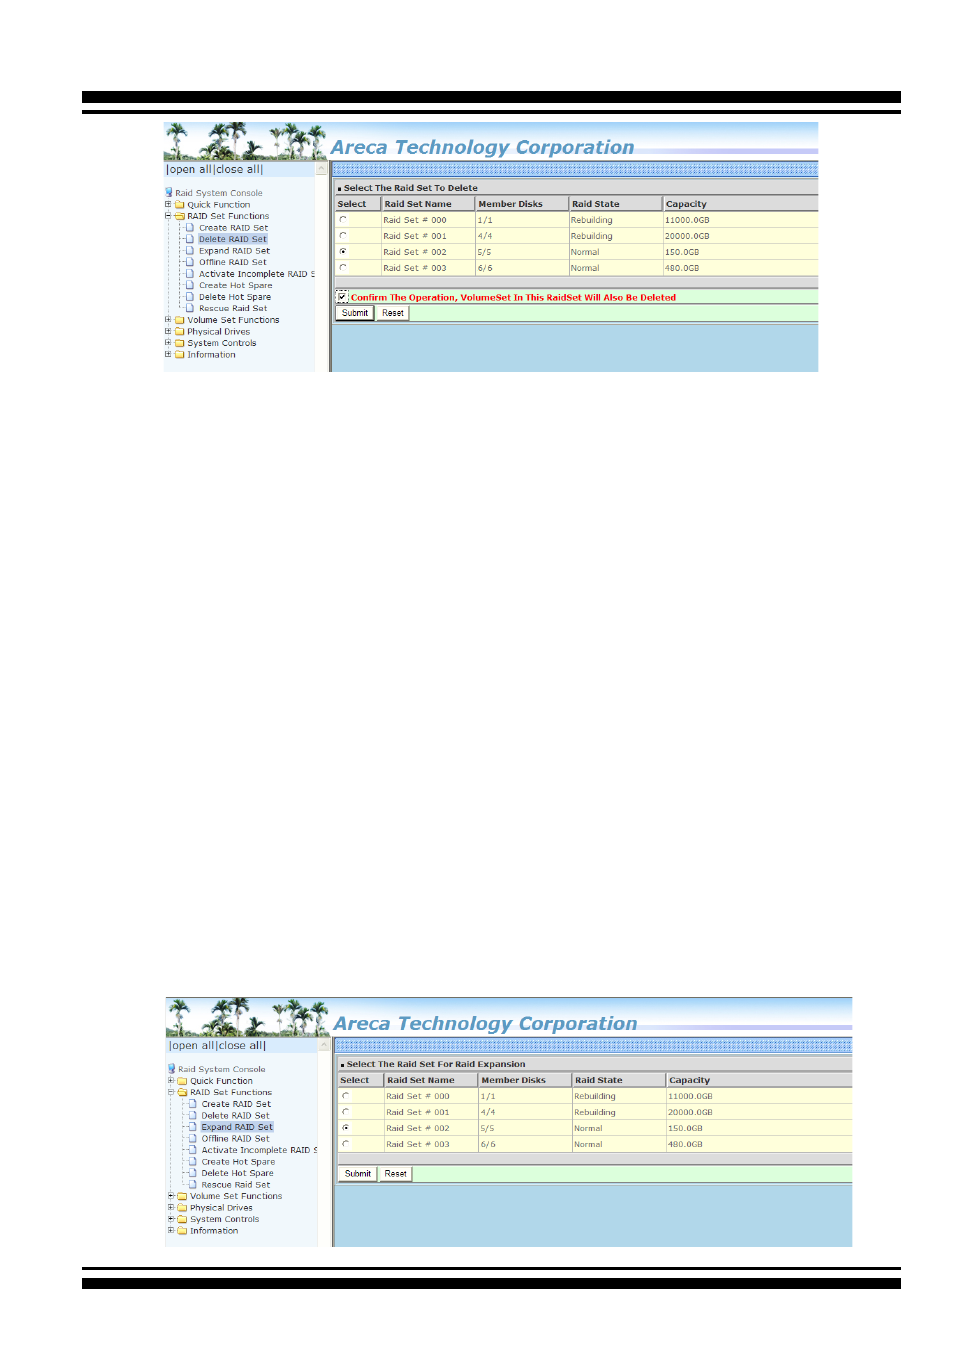Click RAID Set Functions folder icon in expansion-page tree

tap(183, 1092)
